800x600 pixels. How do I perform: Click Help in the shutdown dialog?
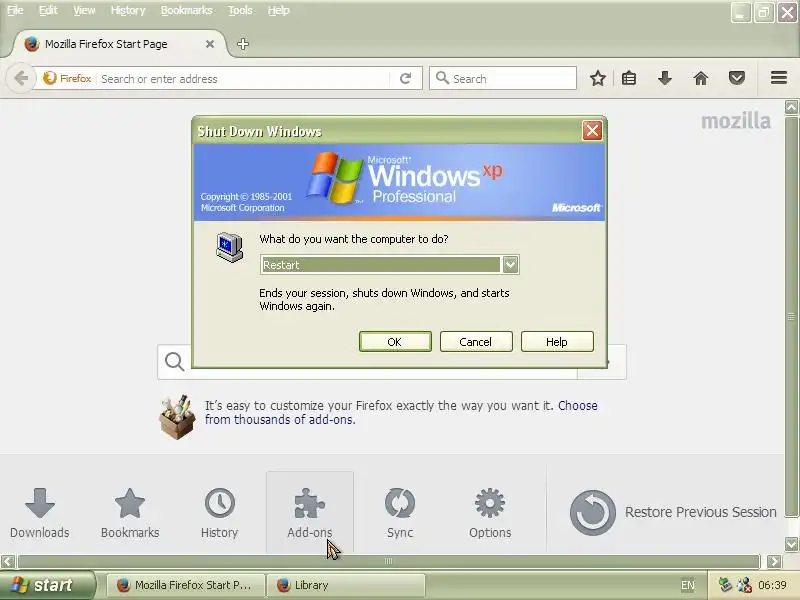[x=557, y=341]
